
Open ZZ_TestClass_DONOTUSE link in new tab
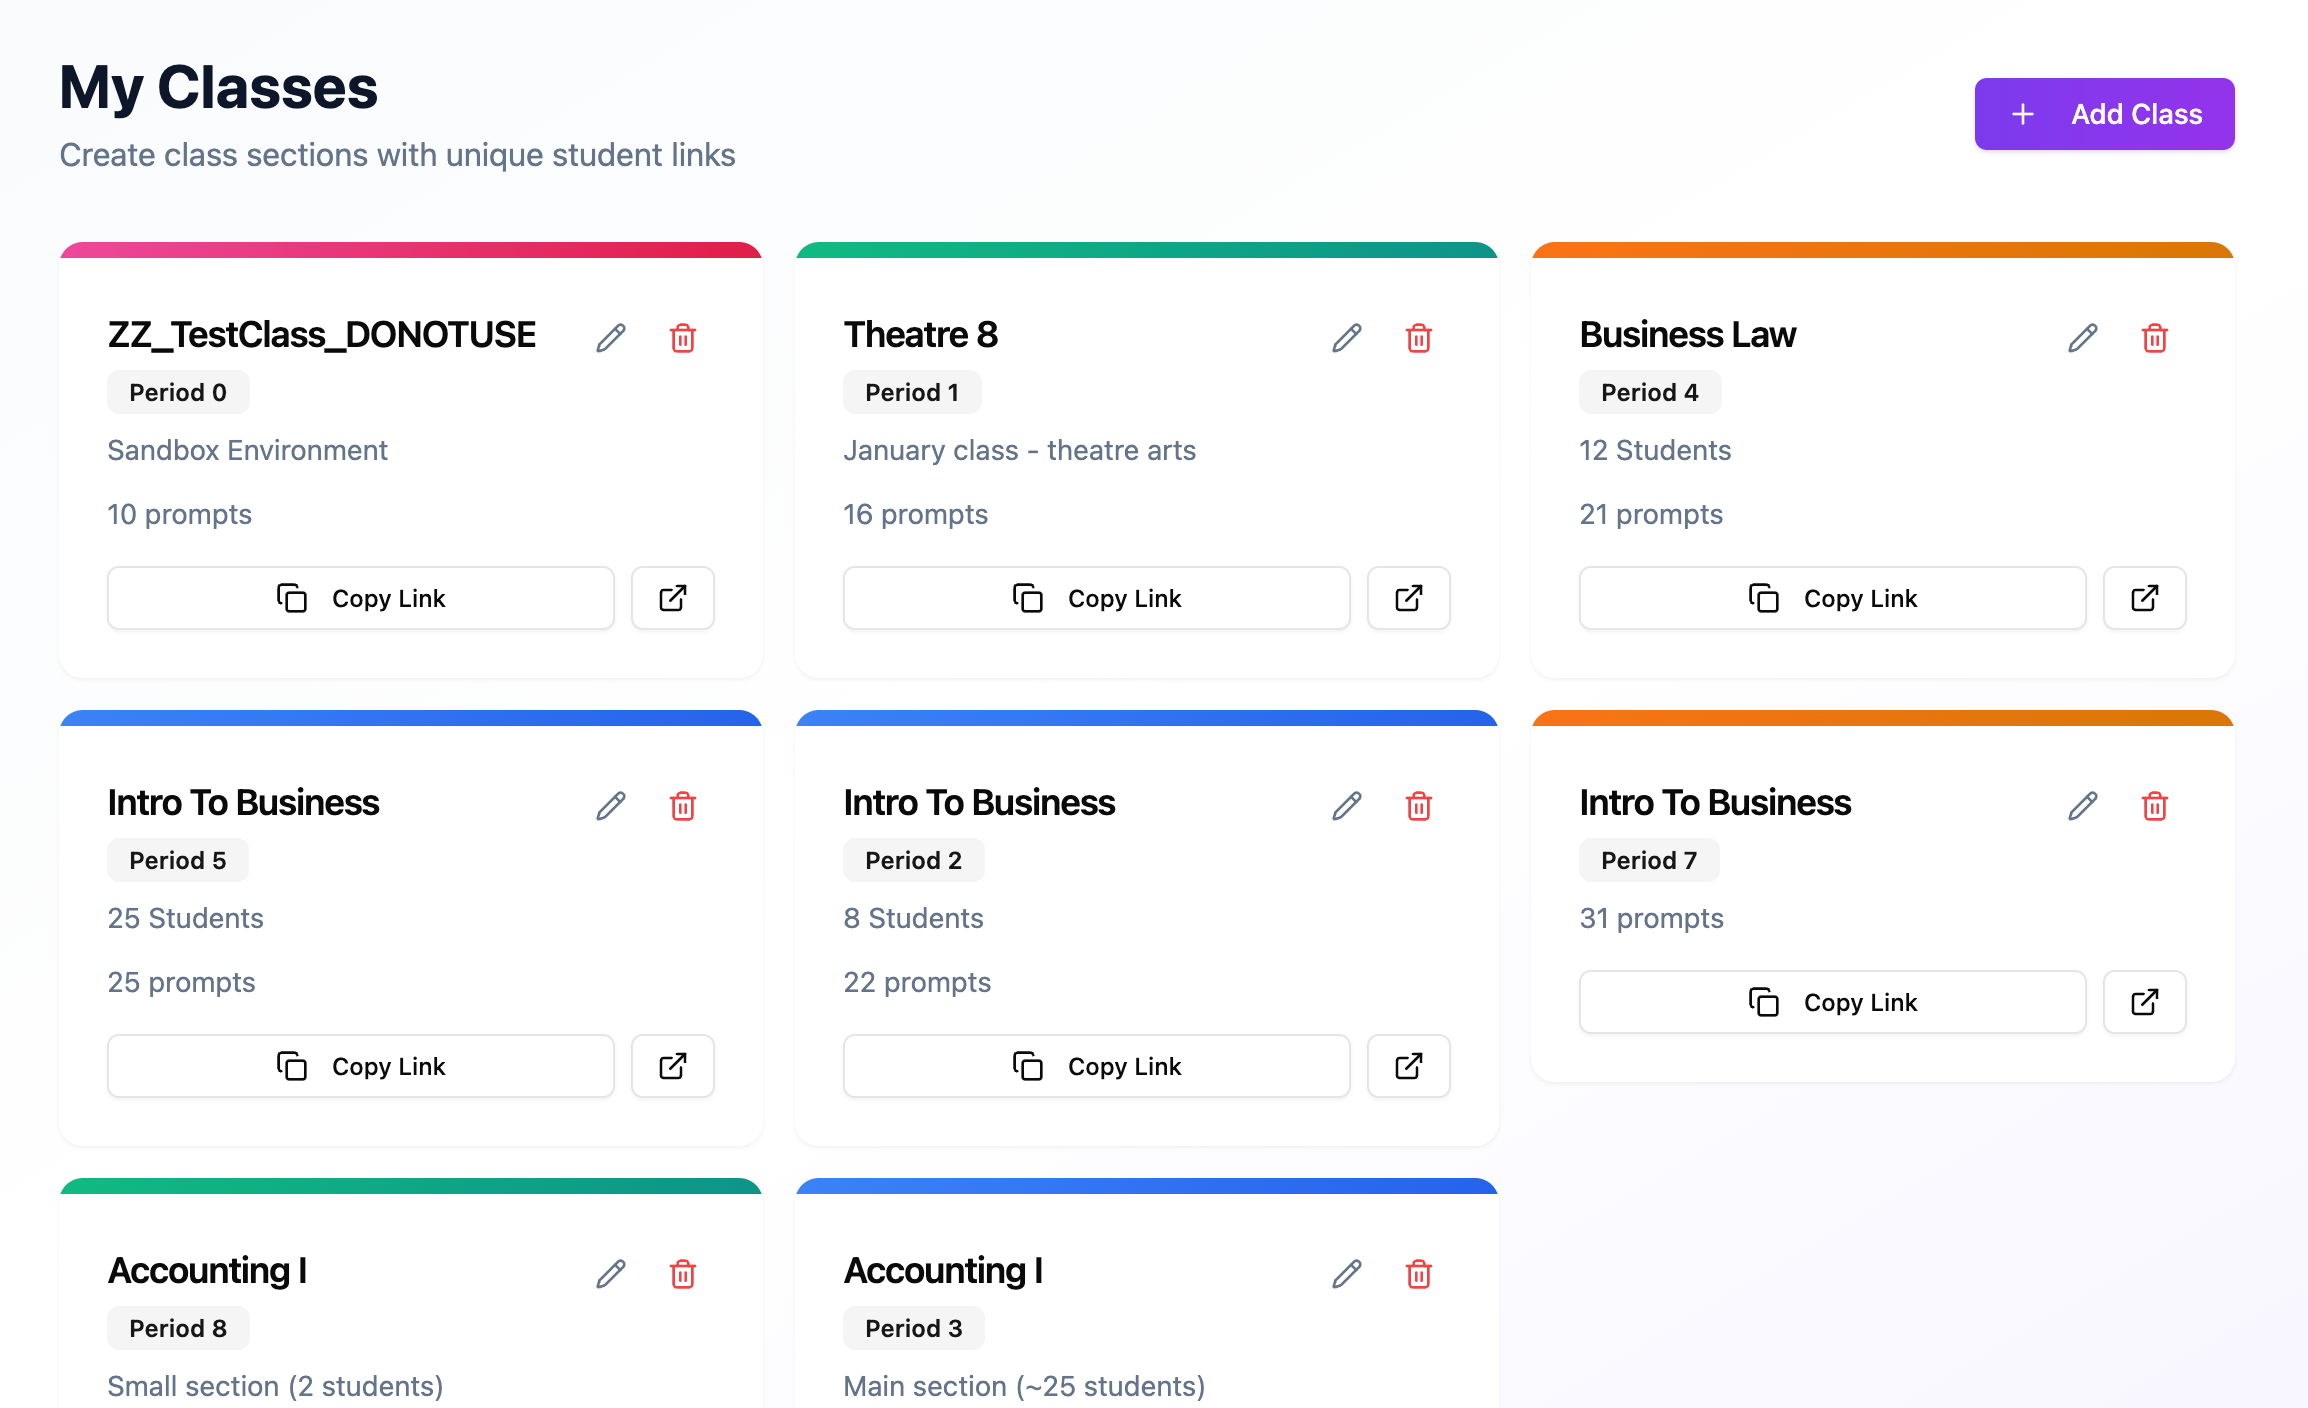pos(673,598)
